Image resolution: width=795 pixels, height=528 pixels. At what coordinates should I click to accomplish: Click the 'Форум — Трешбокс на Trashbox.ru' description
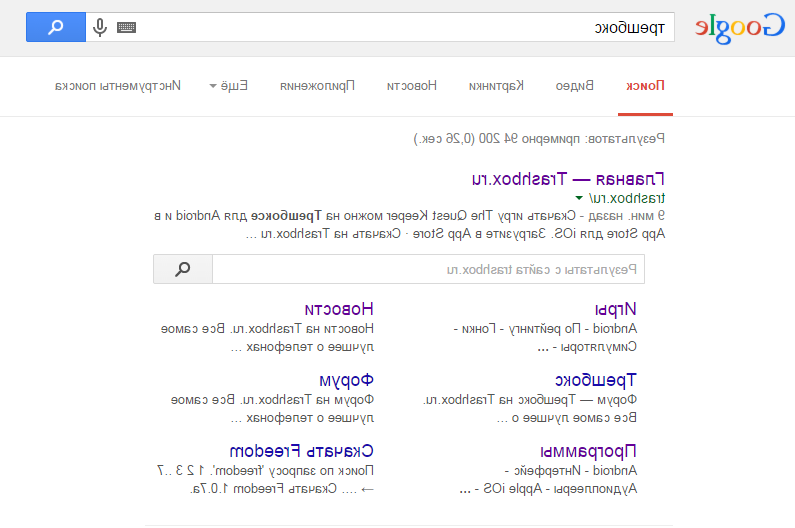[x=530, y=409]
